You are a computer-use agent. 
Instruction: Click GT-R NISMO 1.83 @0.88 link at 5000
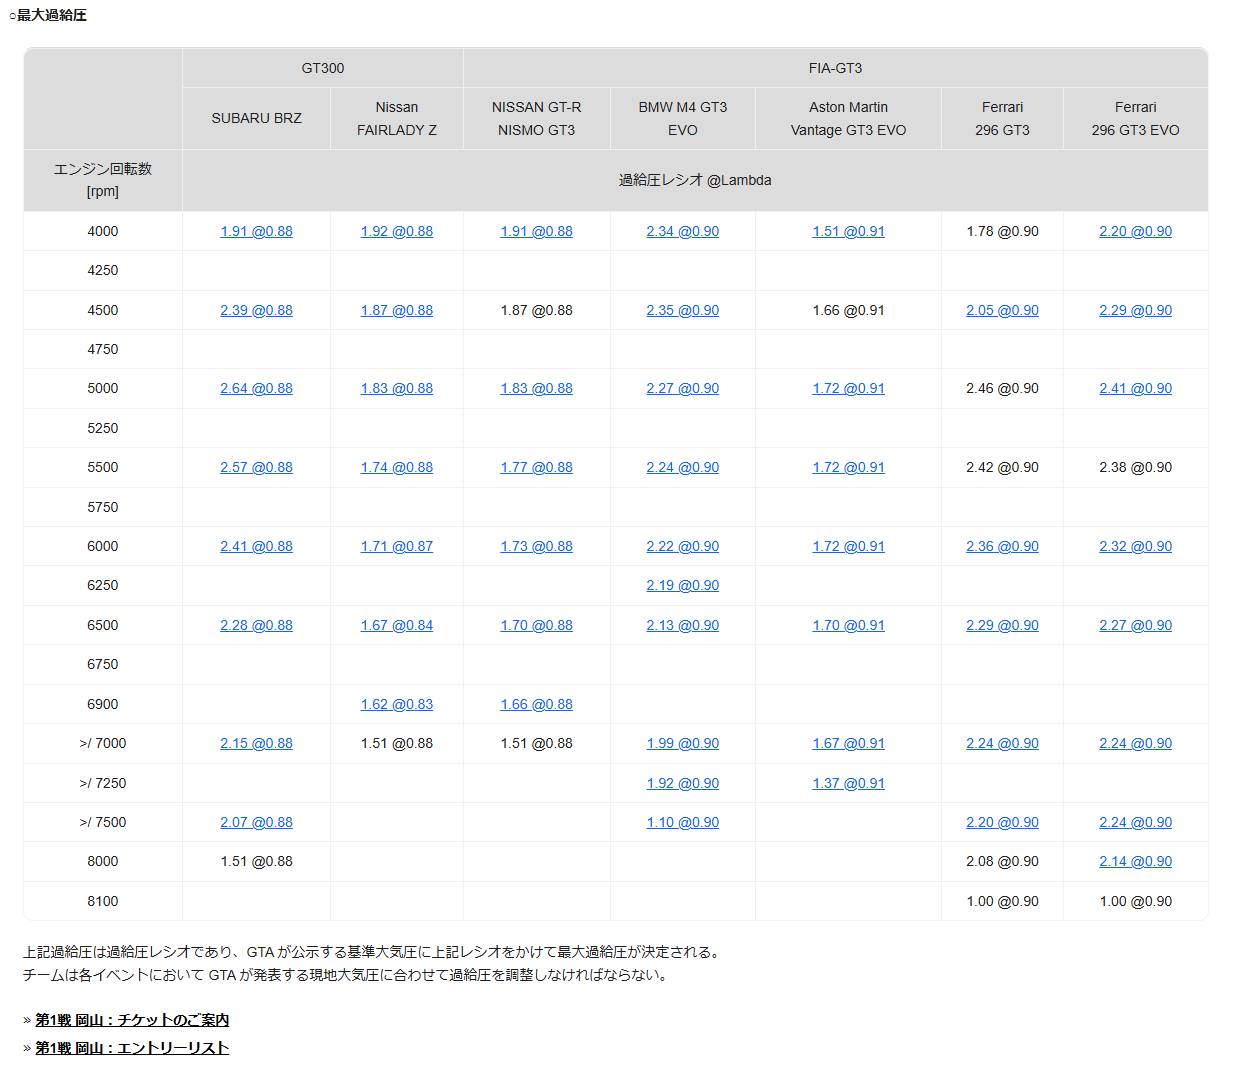pyautogui.click(x=537, y=388)
